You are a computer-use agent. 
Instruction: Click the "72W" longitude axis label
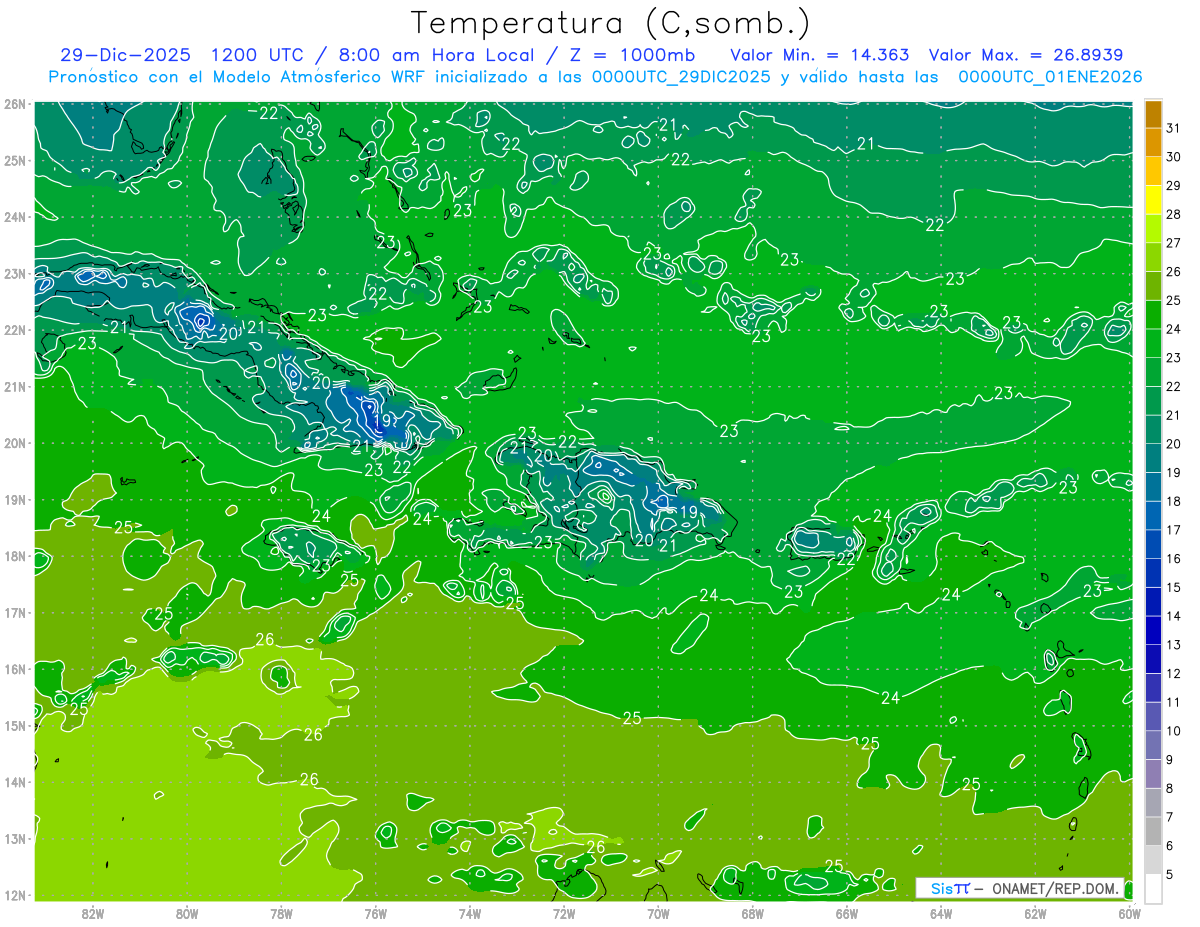pos(564,913)
